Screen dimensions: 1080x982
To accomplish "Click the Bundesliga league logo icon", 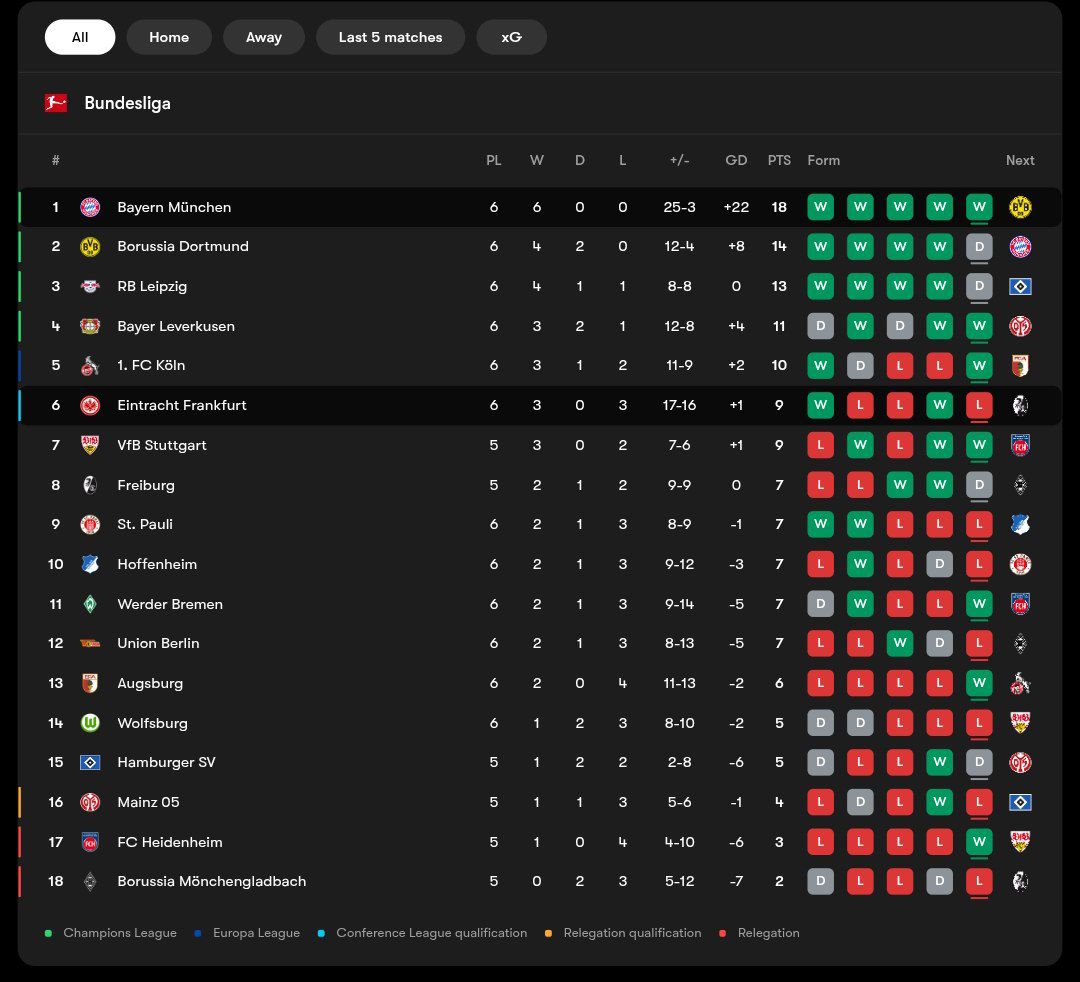I will click(56, 103).
